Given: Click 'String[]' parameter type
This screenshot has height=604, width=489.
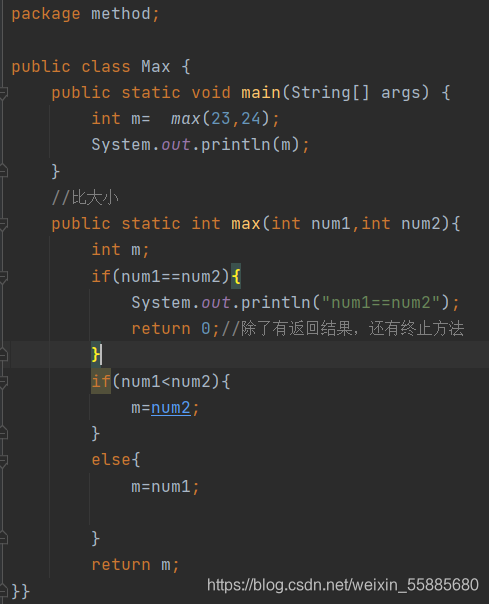Looking at the screenshot, I should (330, 93).
